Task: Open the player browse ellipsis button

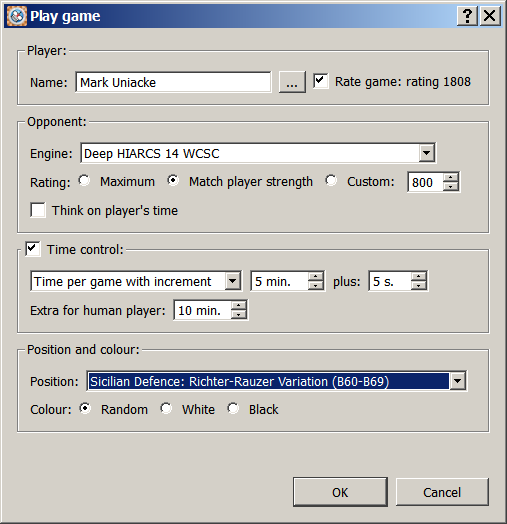Action: point(292,82)
